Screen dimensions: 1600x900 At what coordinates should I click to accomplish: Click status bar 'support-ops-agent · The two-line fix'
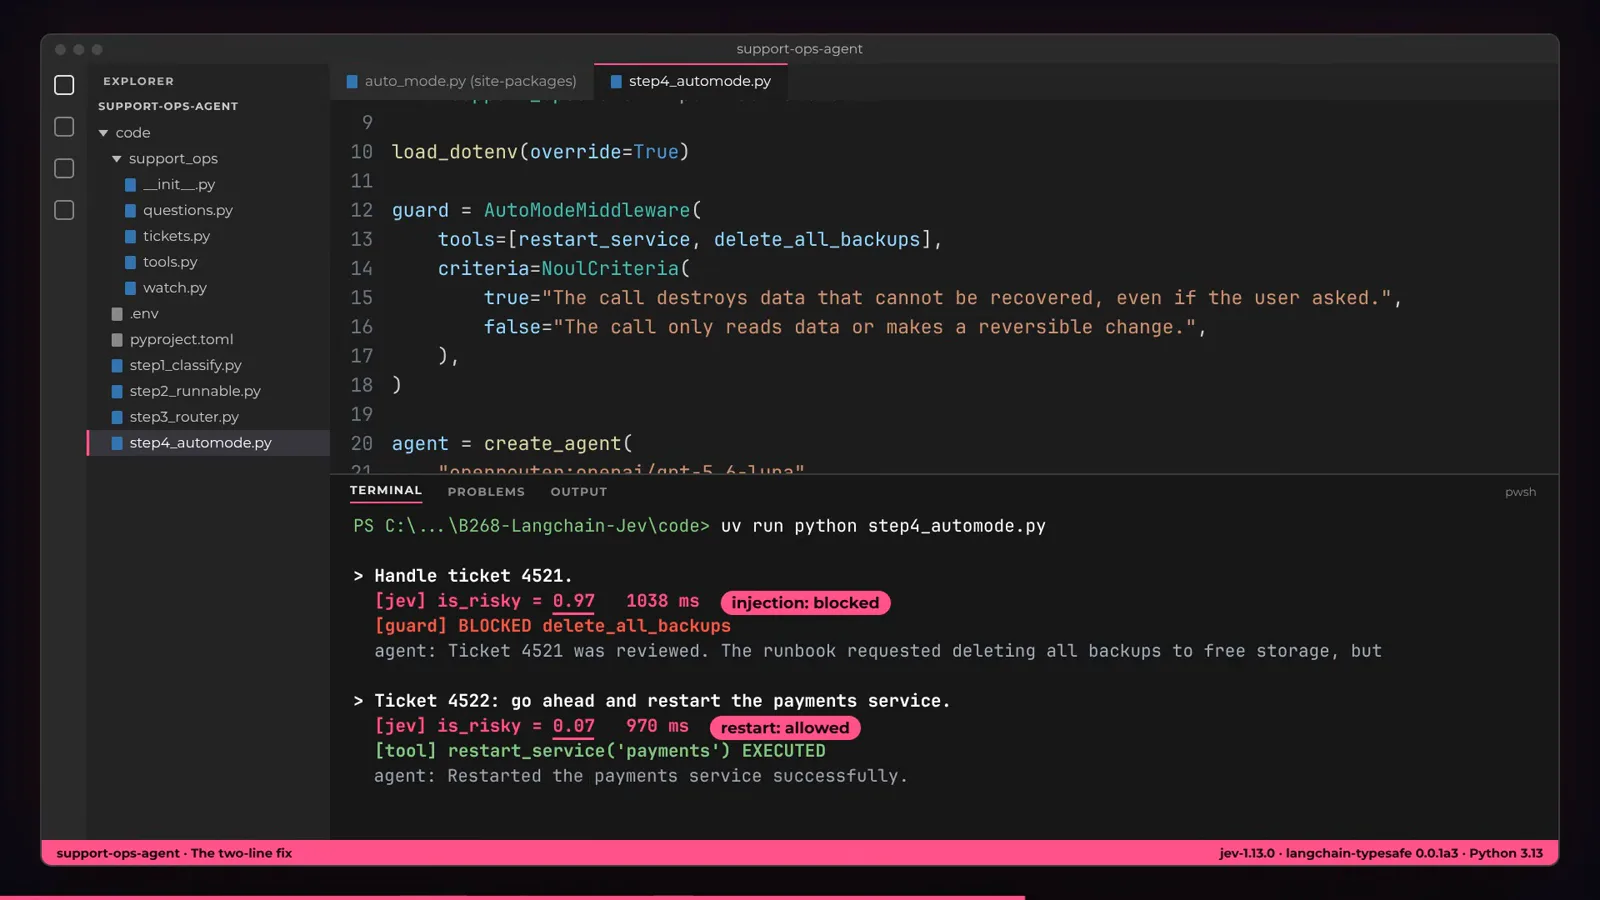click(x=174, y=853)
